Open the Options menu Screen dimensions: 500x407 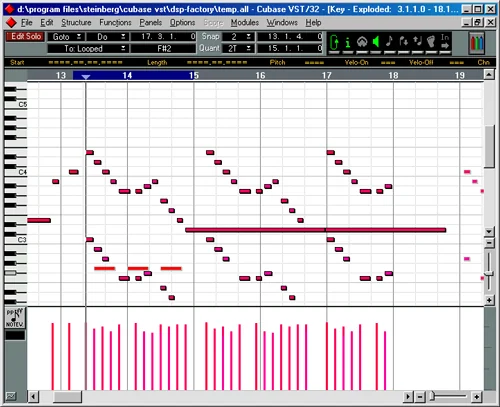click(182, 23)
